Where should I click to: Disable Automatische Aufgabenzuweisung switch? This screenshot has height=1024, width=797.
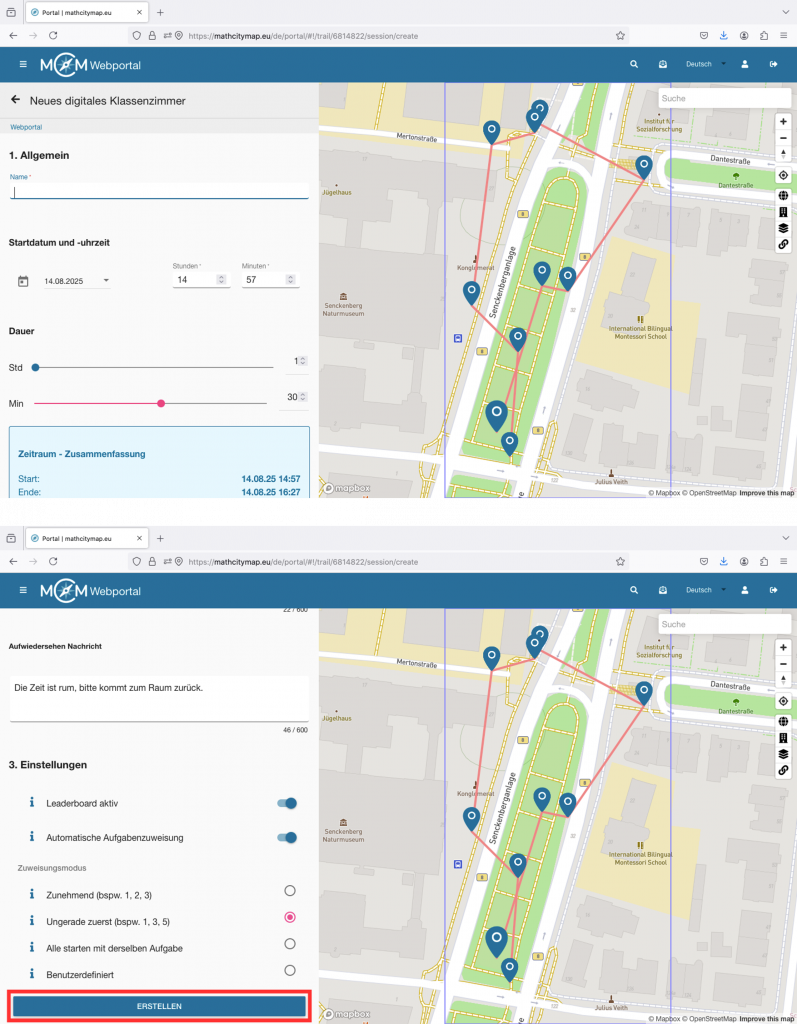point(288,837)
